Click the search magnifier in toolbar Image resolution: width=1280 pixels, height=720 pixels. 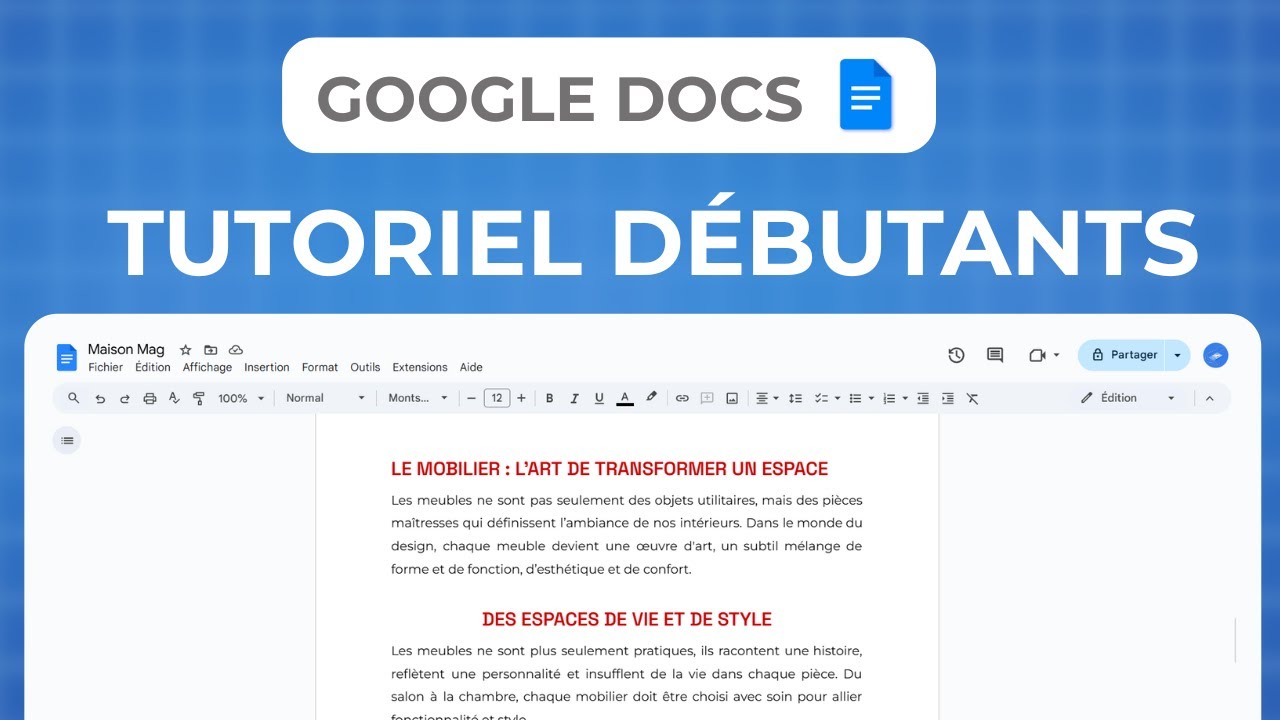click(74, 398)
